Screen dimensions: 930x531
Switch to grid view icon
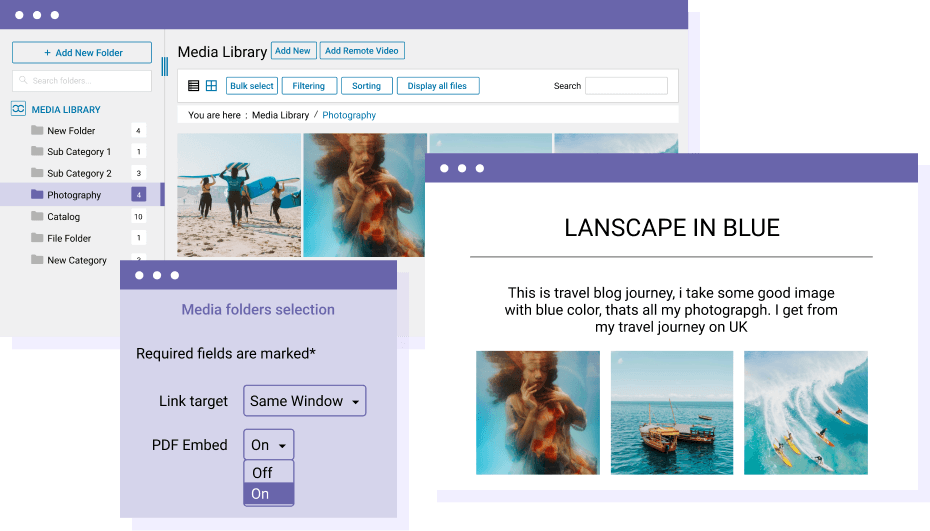coord(211,85)
